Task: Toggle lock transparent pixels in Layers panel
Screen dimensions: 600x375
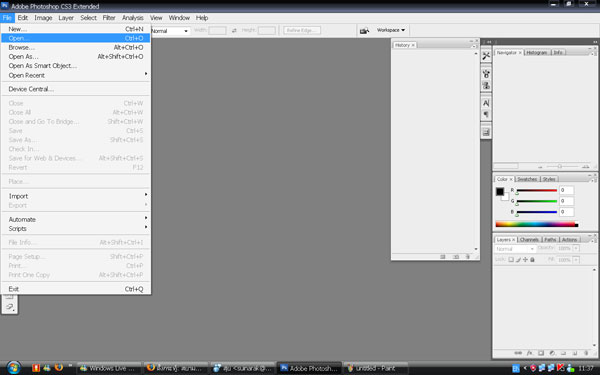Action: (511, 259)
